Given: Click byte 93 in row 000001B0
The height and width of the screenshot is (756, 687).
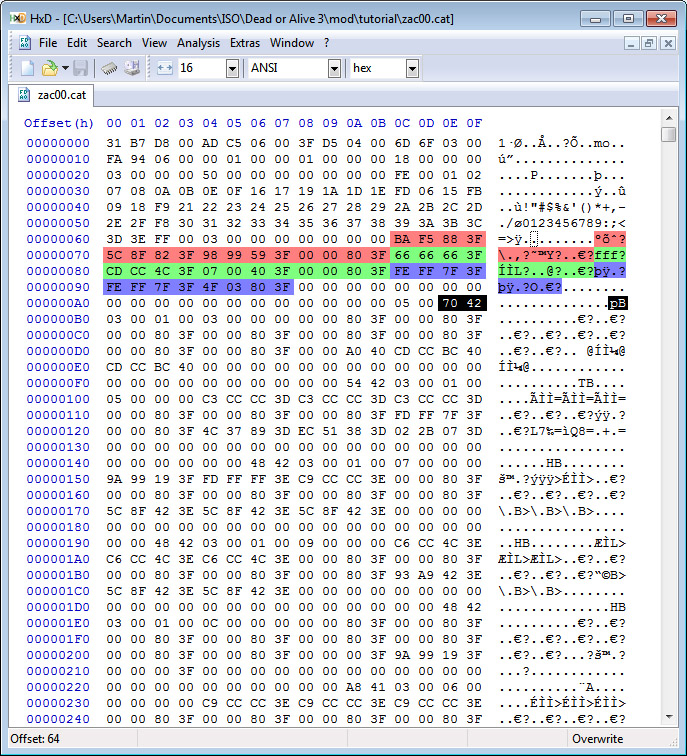Looking at the screenshot, I should [402, 575].
